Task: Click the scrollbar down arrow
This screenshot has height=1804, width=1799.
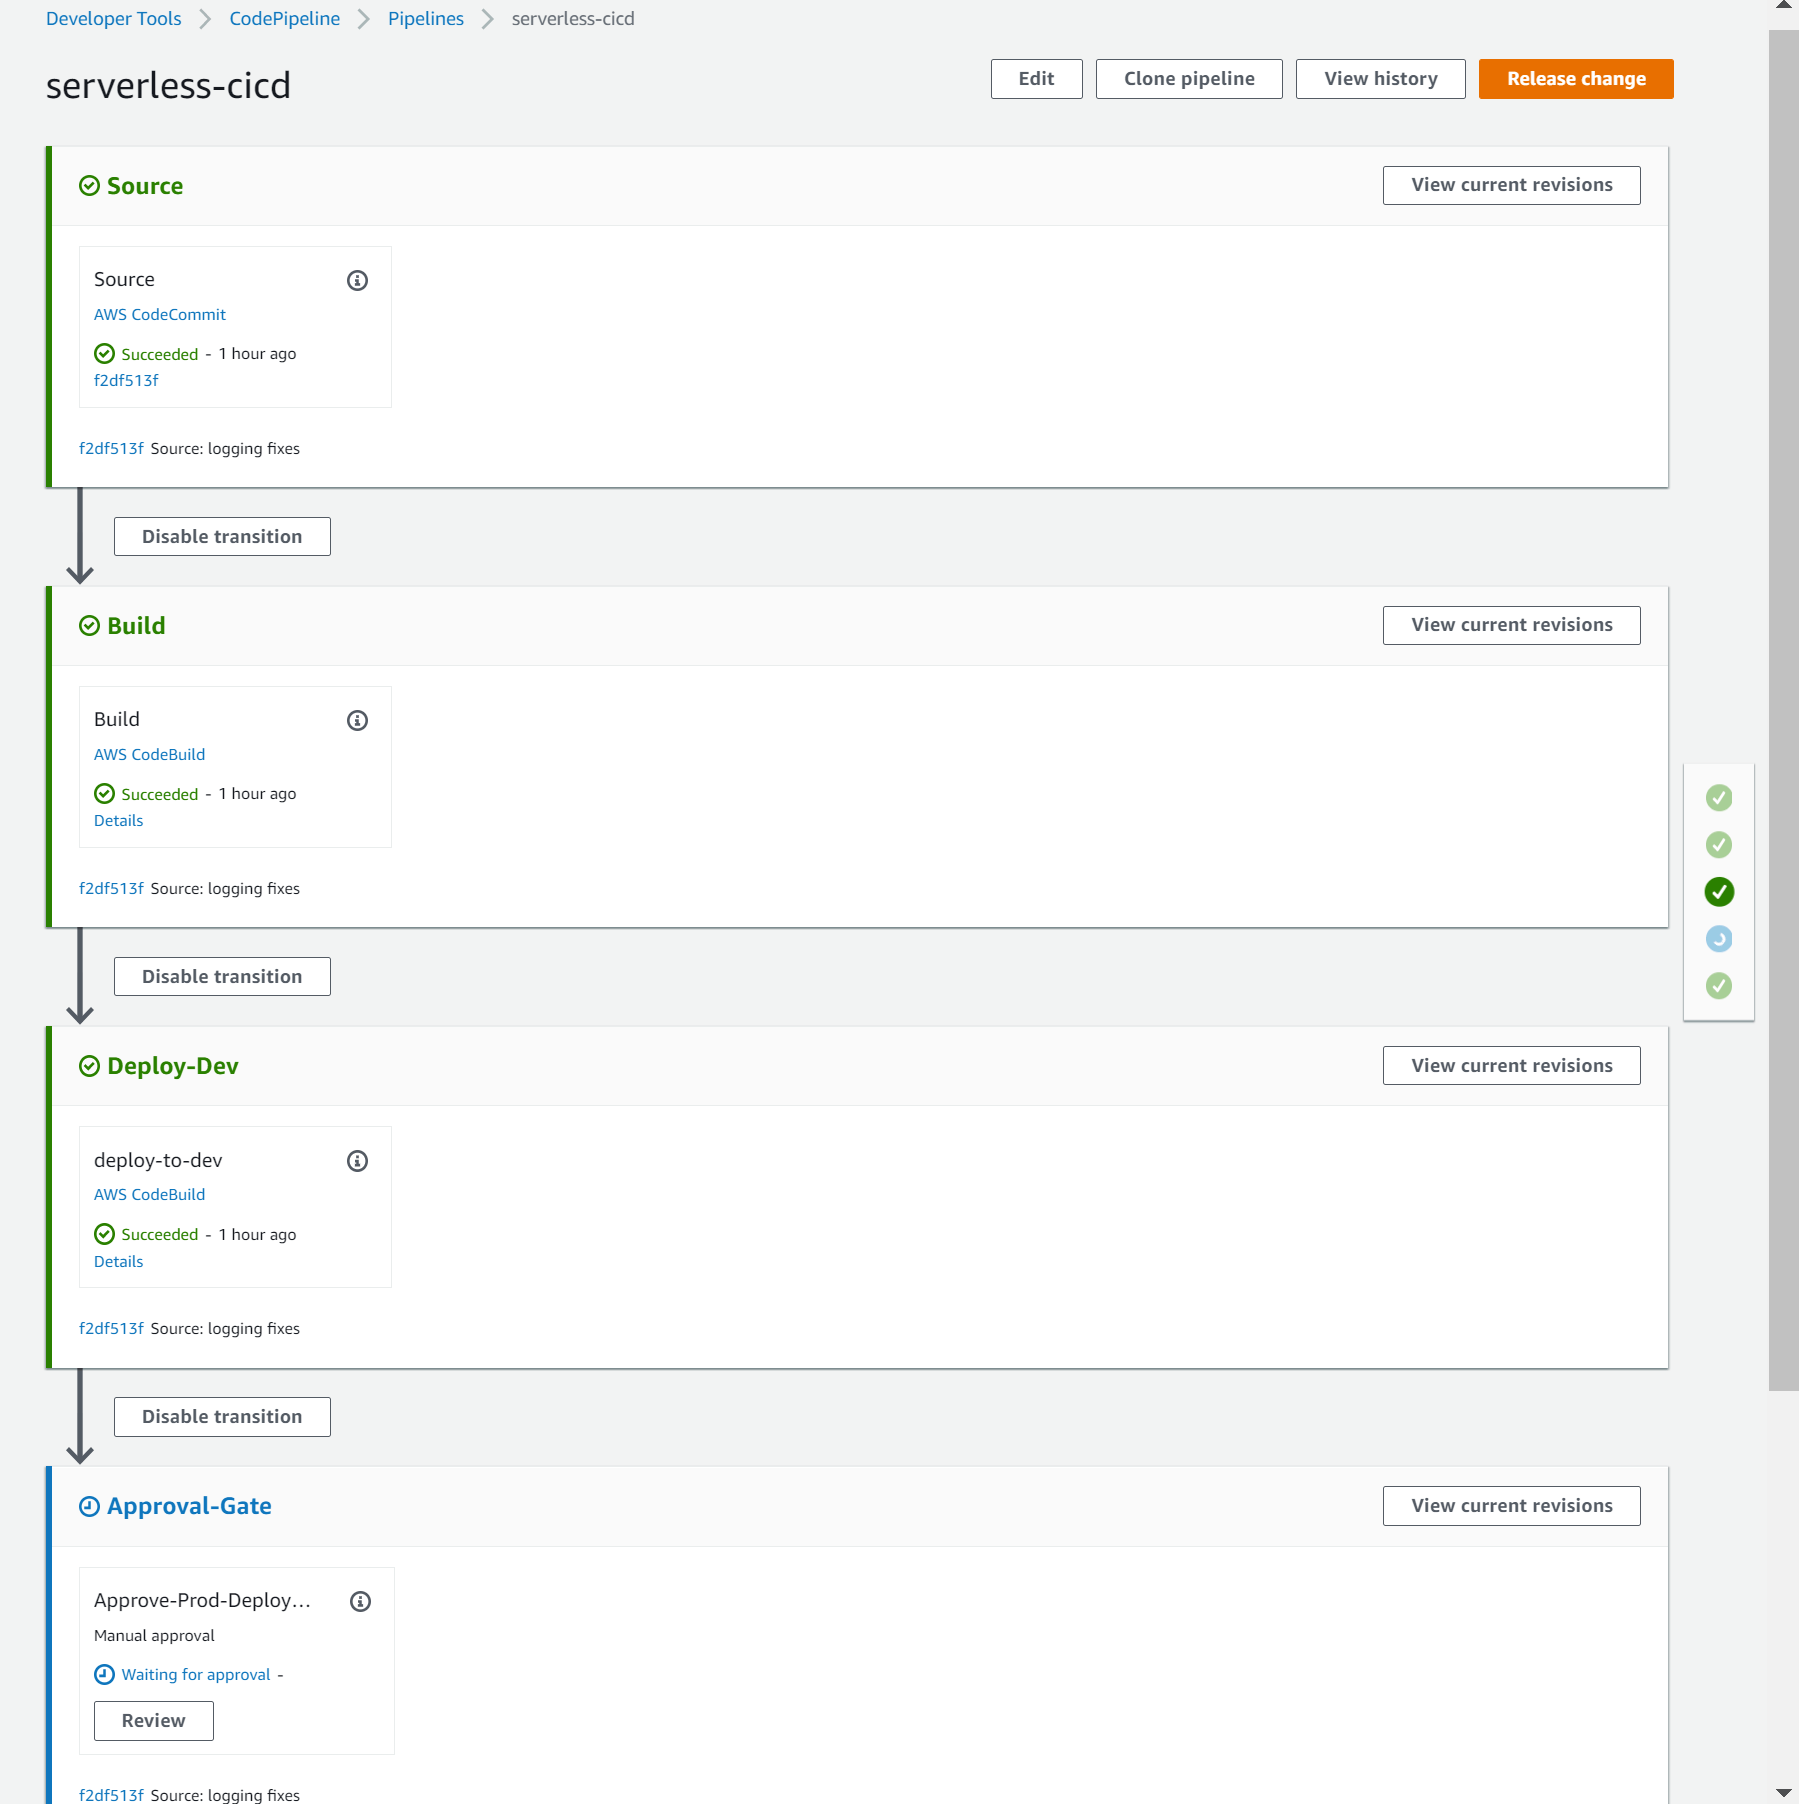Action: [x=1784, y=1791]
